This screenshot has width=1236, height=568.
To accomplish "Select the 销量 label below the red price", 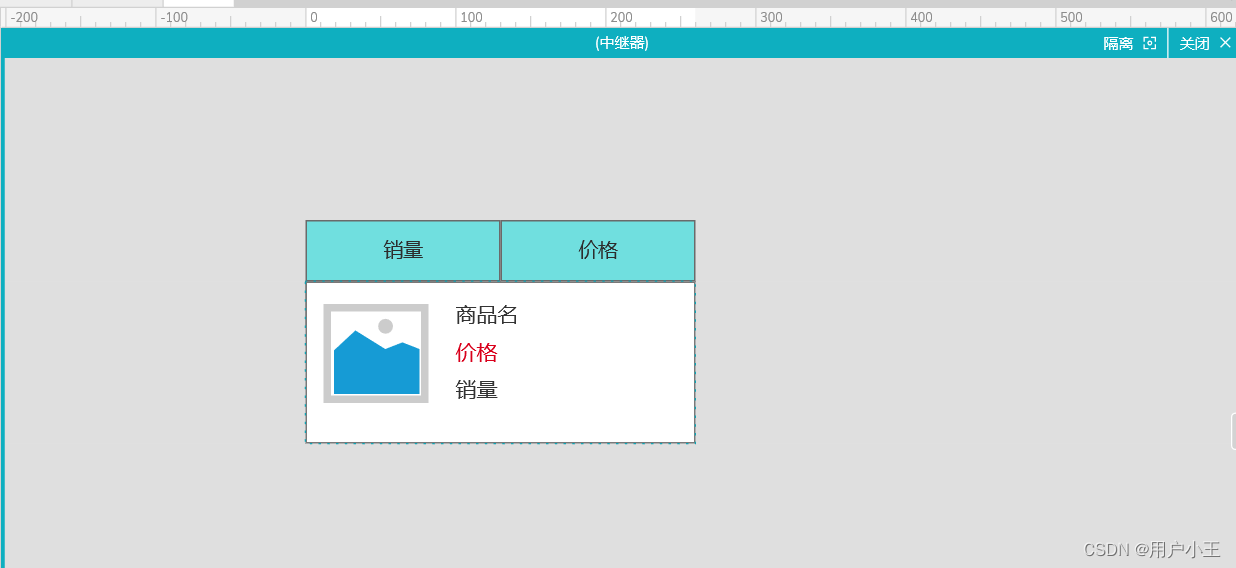I will pos(477,390).
